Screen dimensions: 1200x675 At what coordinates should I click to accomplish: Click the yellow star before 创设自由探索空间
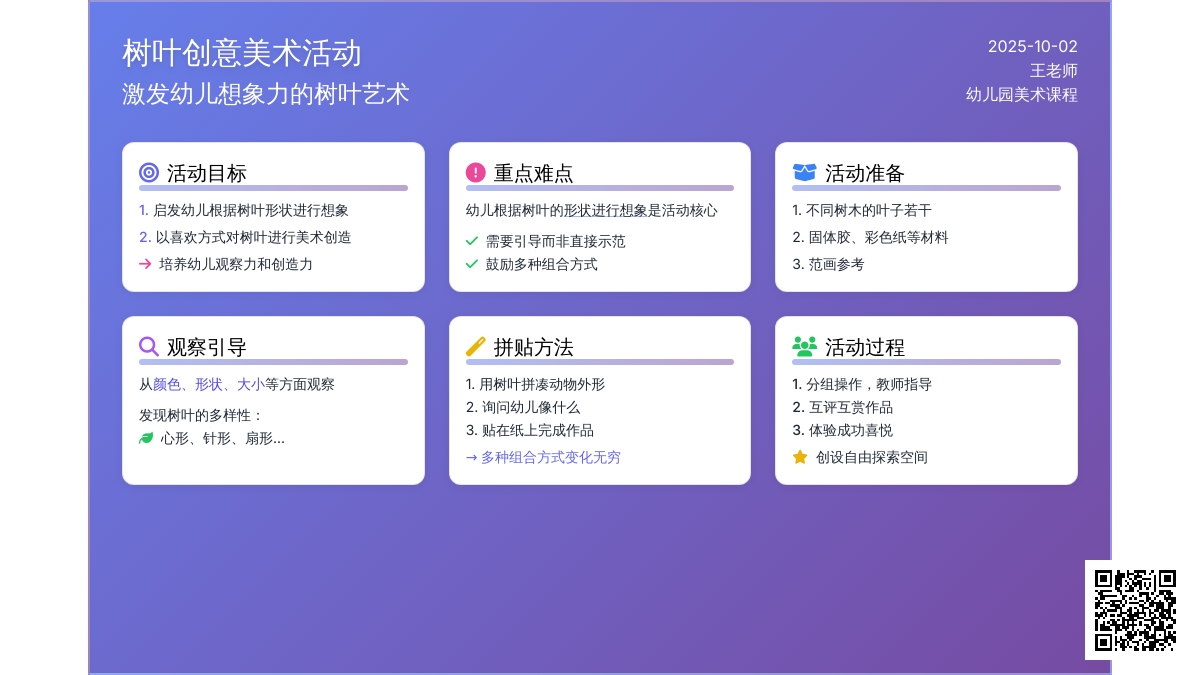pos(800,457)
